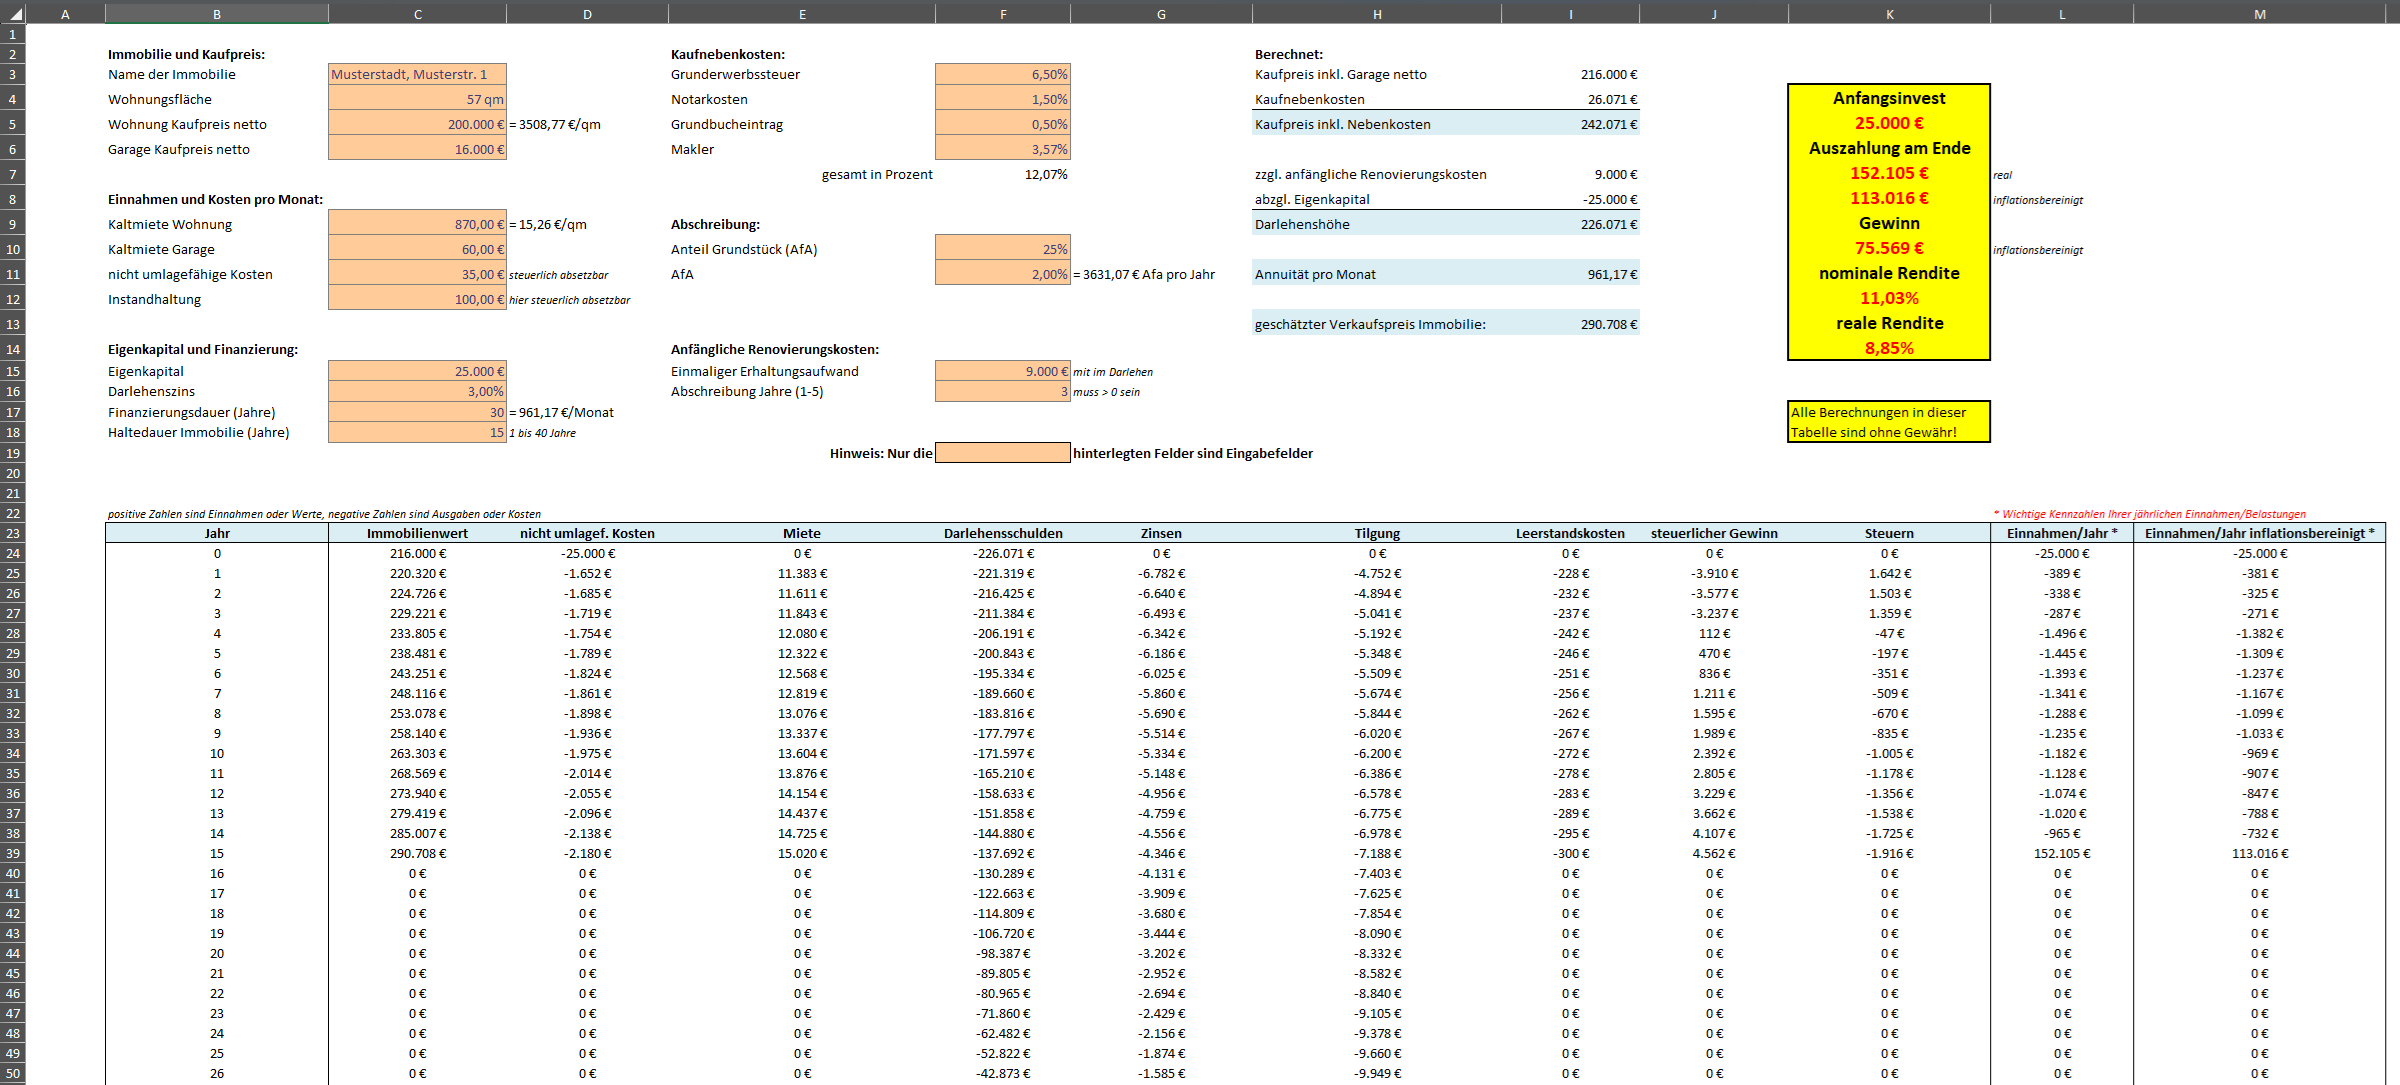Click the Einmaliger Erhaltungsaufwand cell
This screenshot has height=1085, width=2400.
[x=1001, y=370]
